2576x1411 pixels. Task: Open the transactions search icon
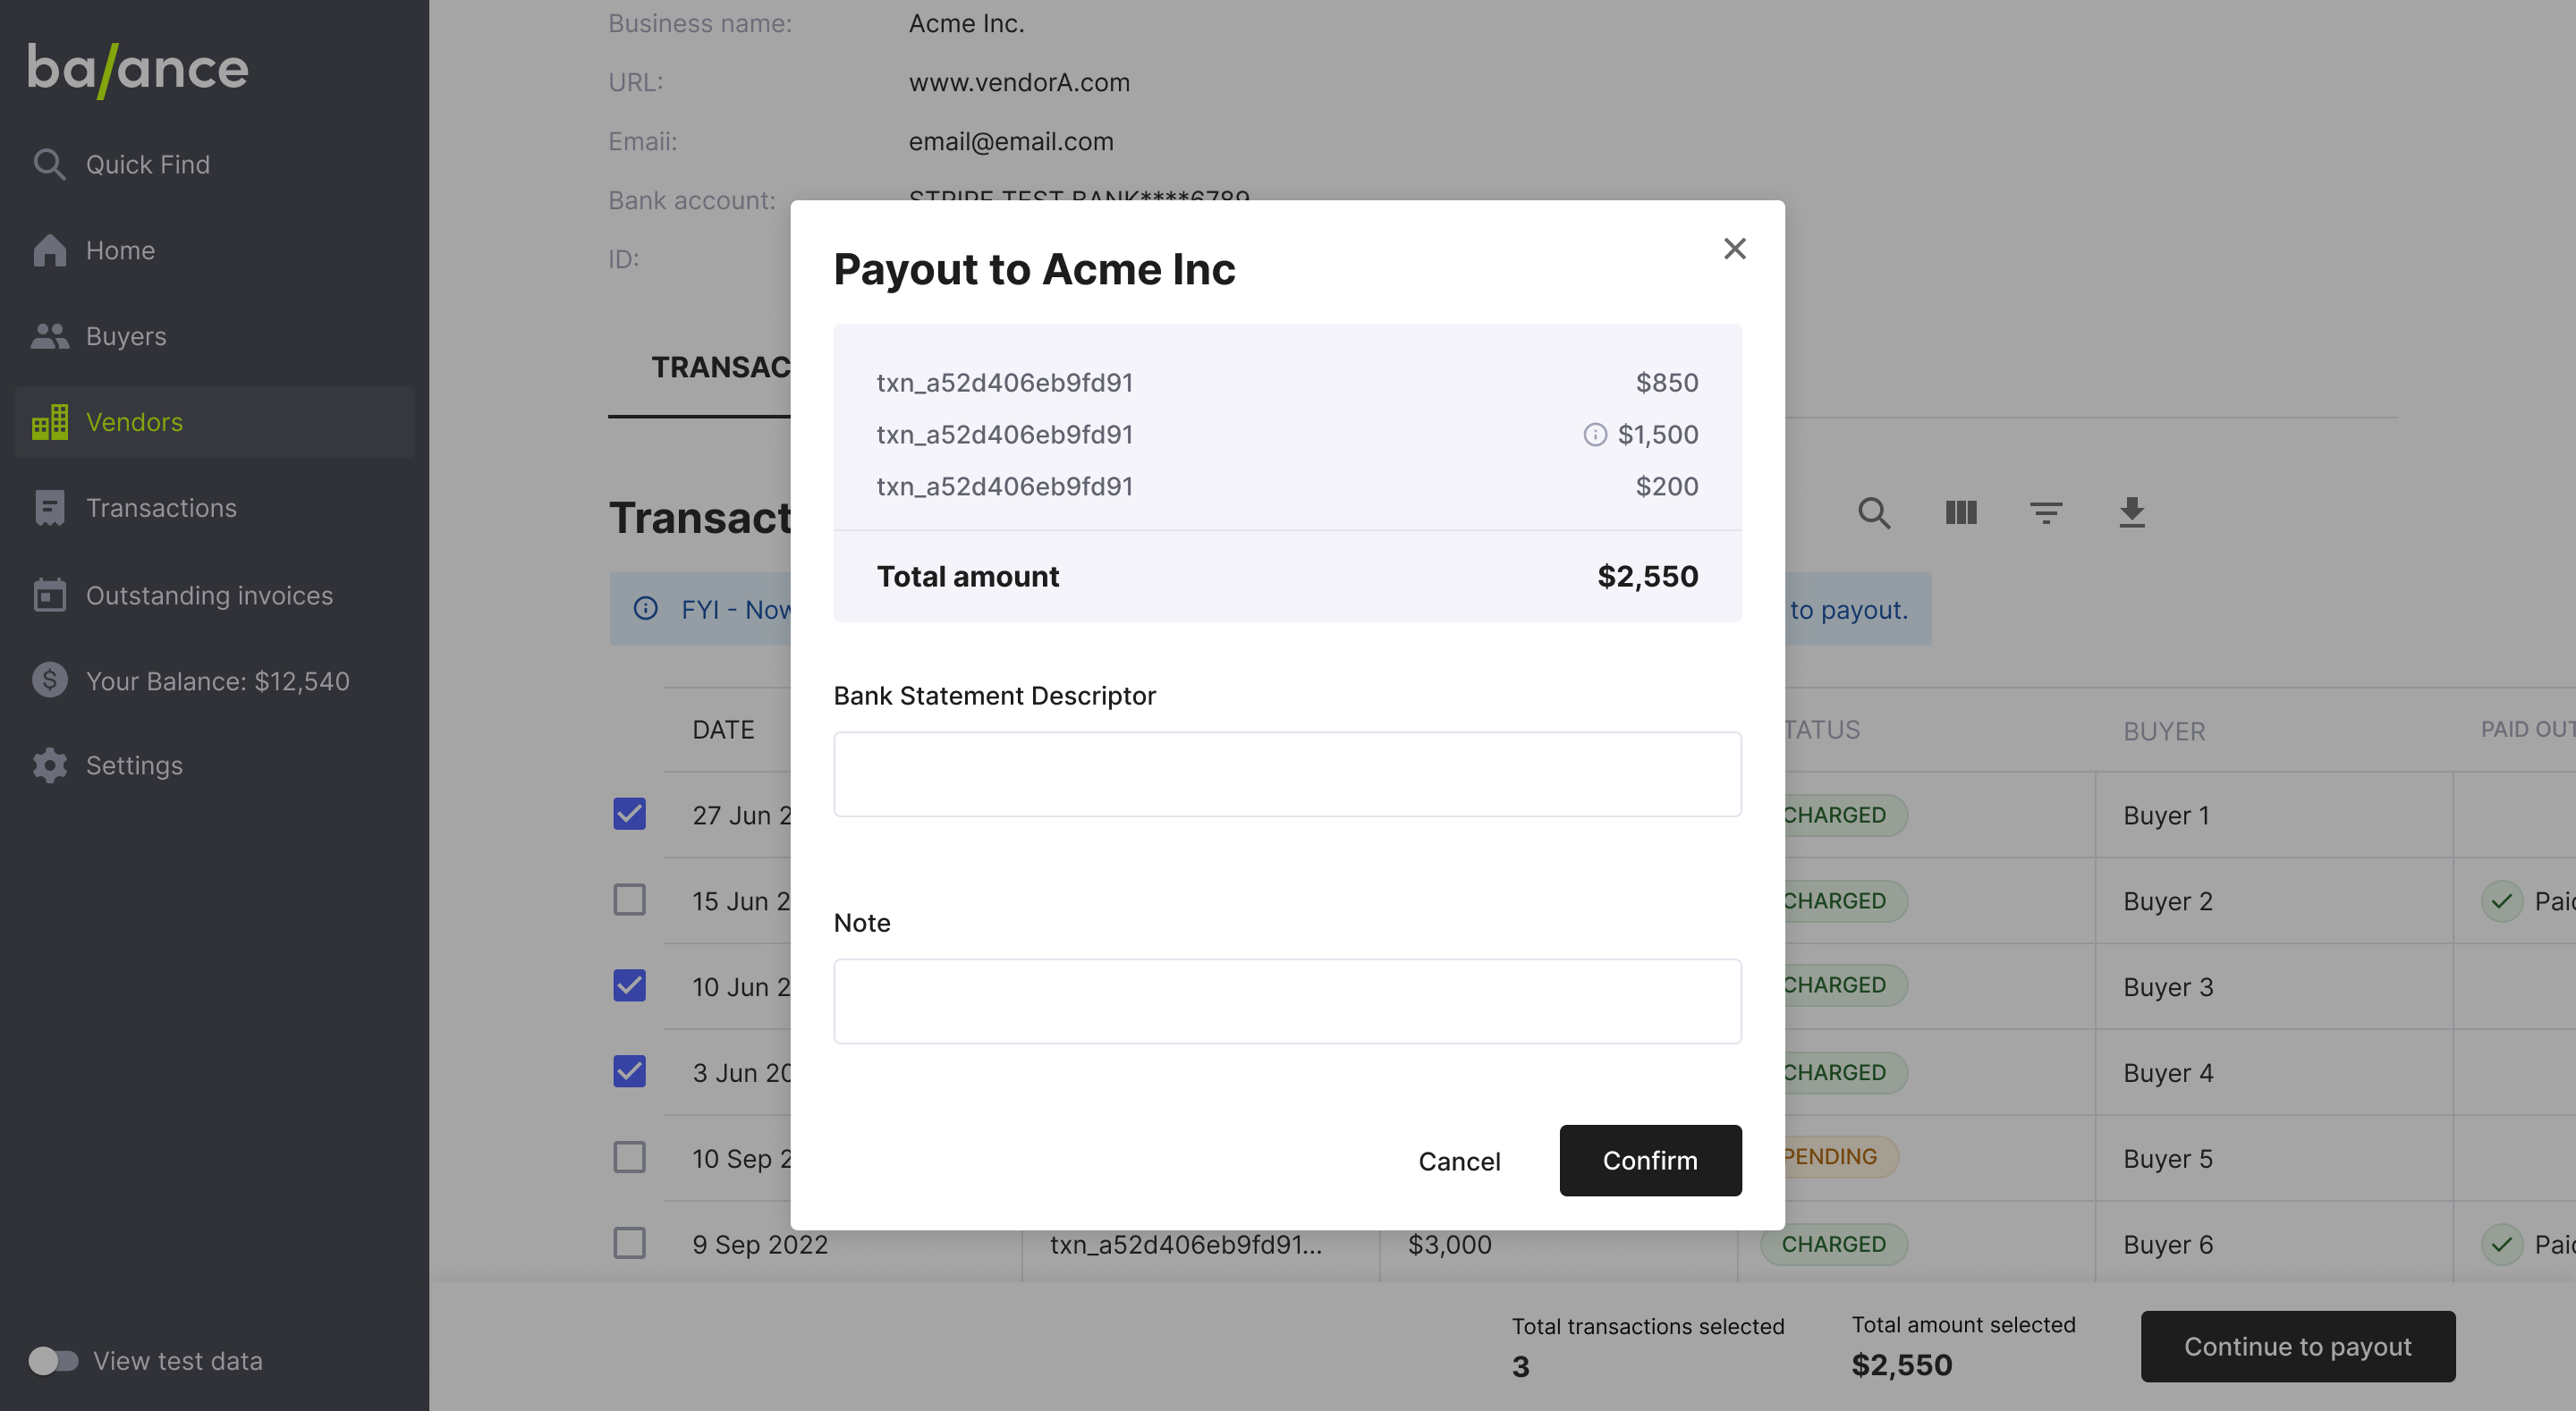coord(1874,513)
